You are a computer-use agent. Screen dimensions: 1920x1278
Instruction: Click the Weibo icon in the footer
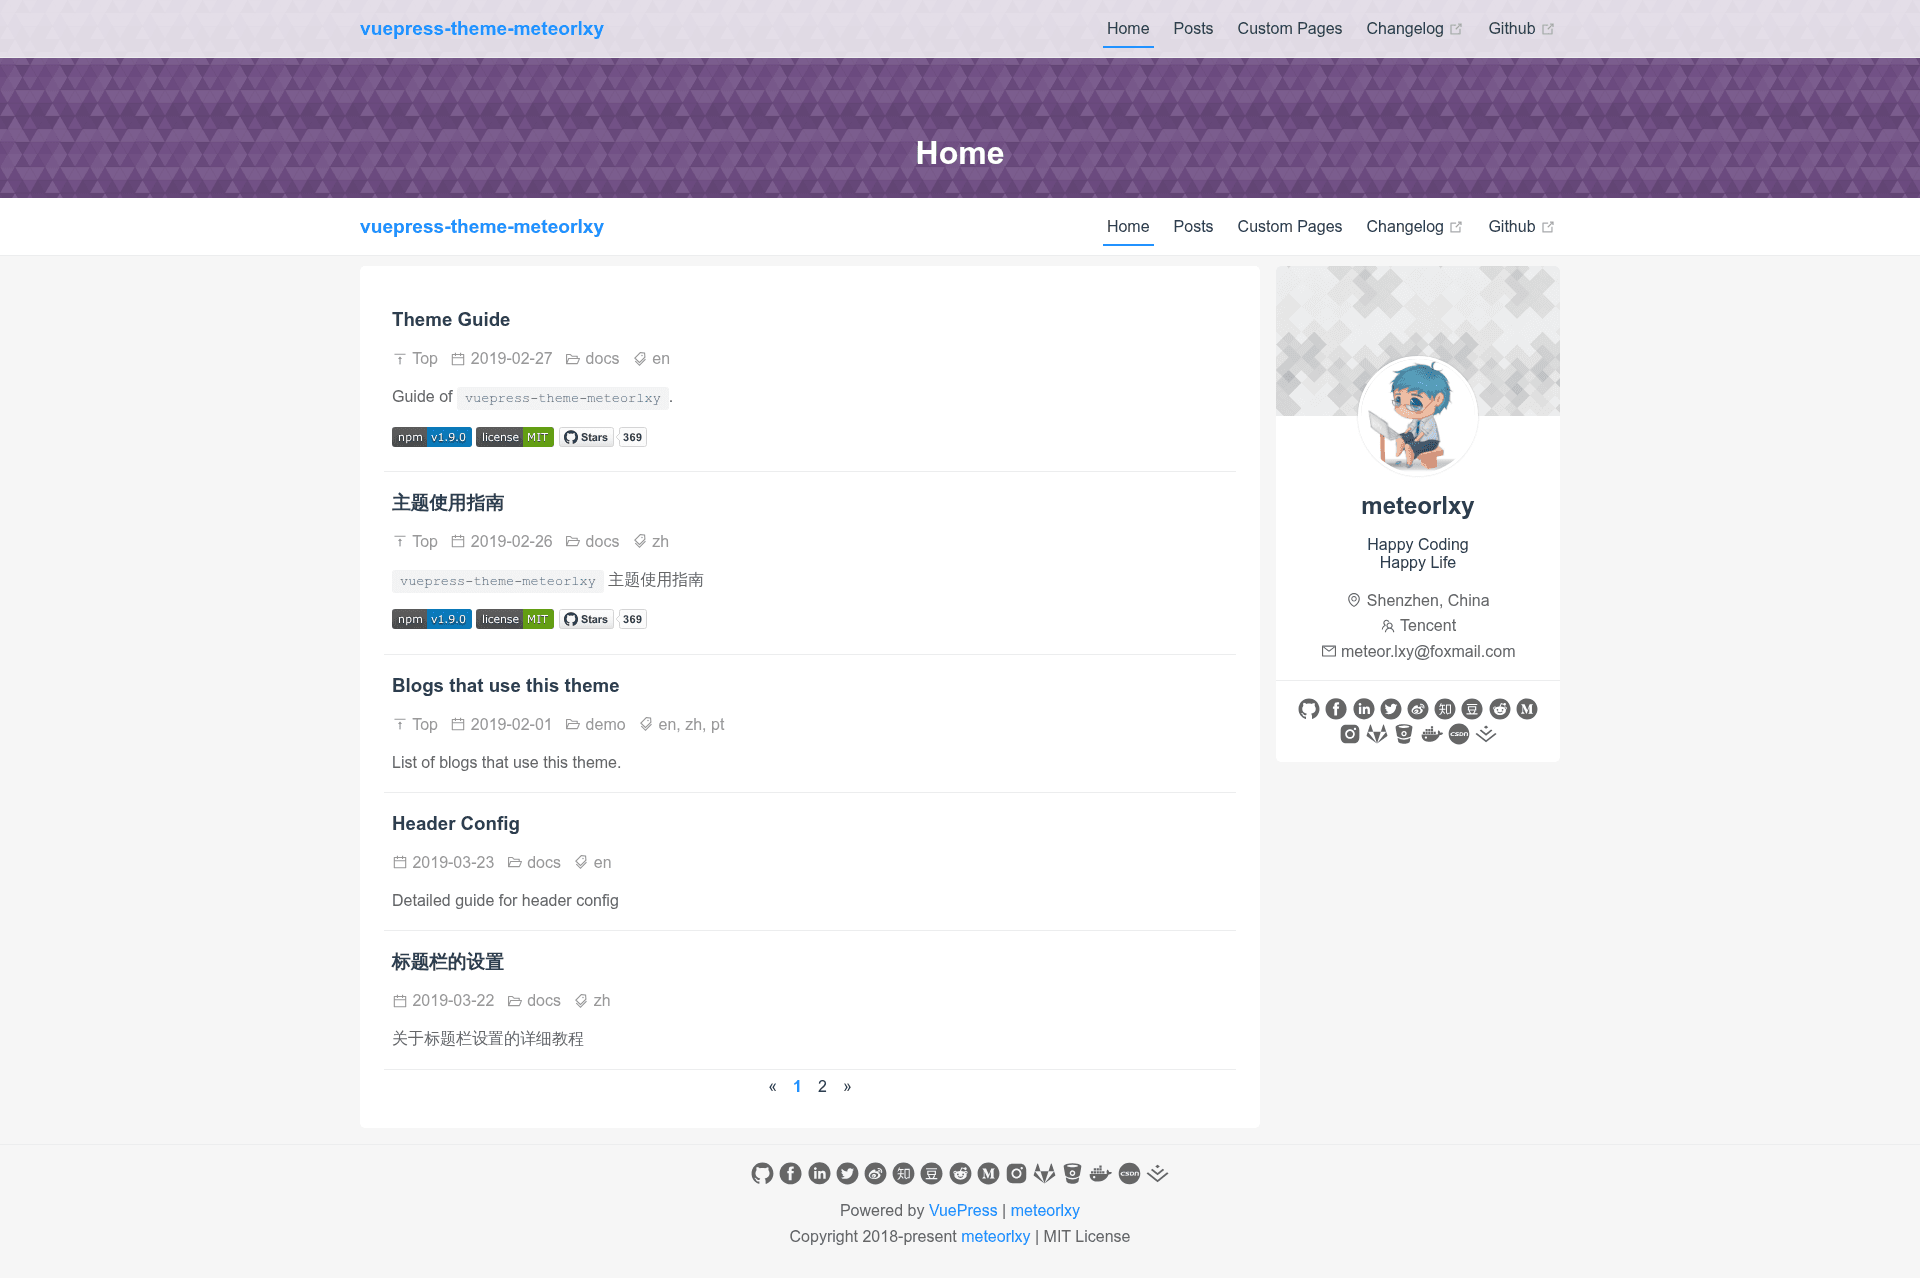876,1174
